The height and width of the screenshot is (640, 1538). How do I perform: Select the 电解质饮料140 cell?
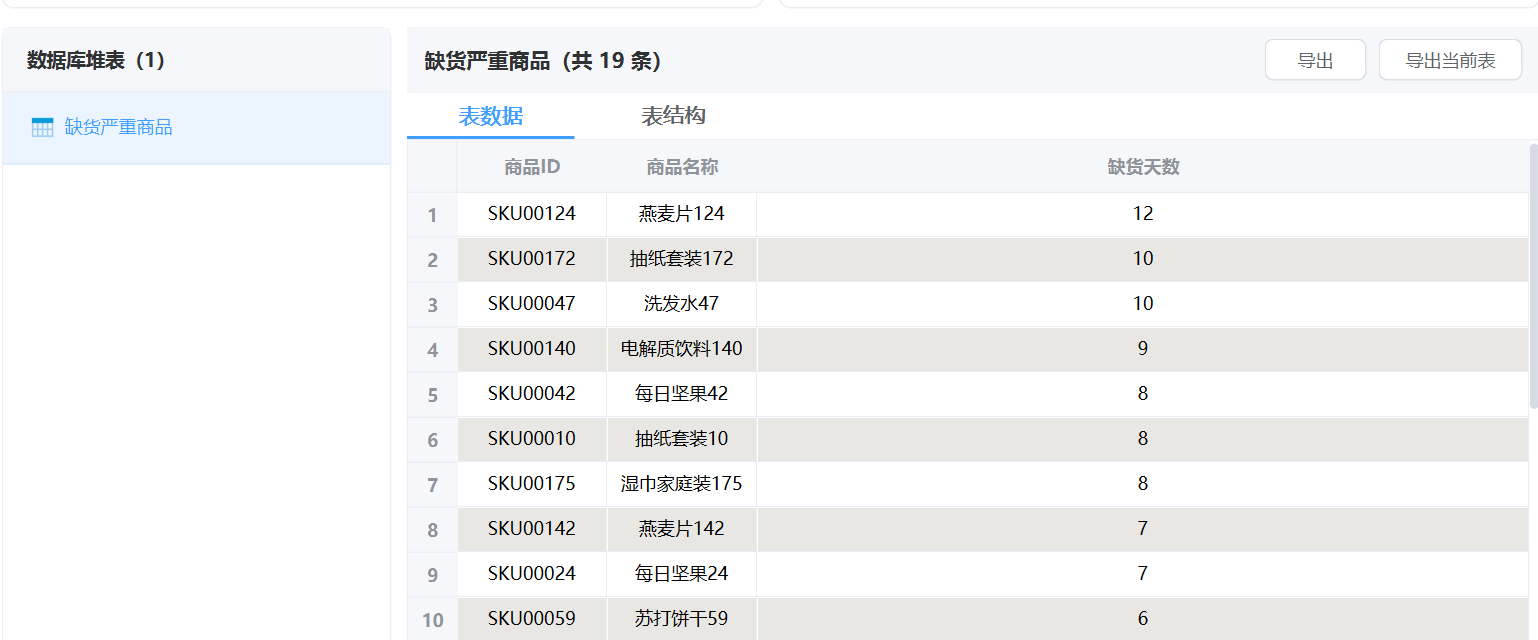pos(682,348)
